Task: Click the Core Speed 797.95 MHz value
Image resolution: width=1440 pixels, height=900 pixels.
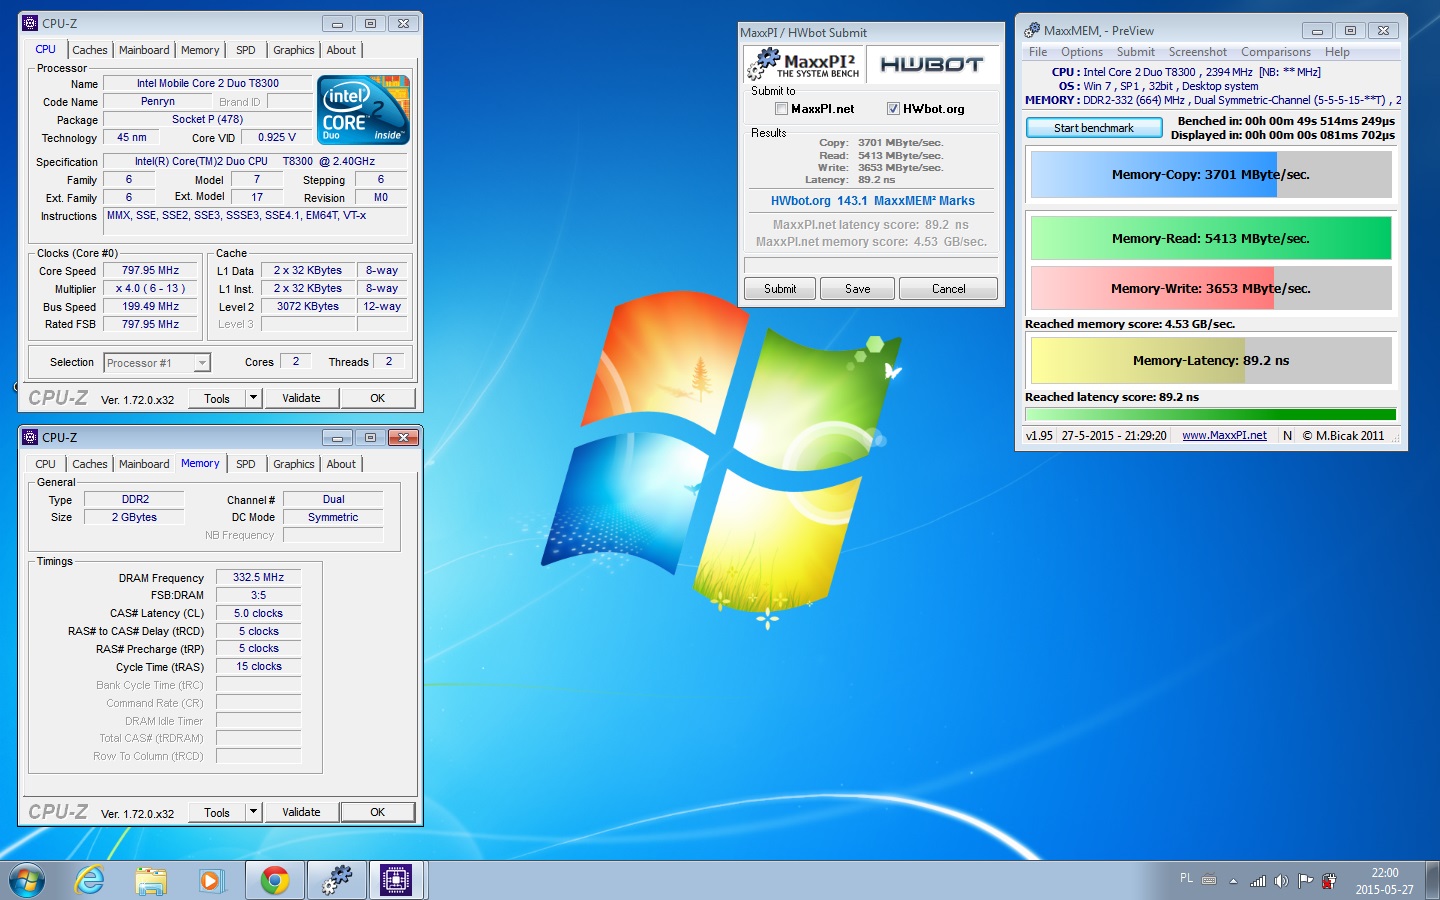Action: [x=151, y=271]
